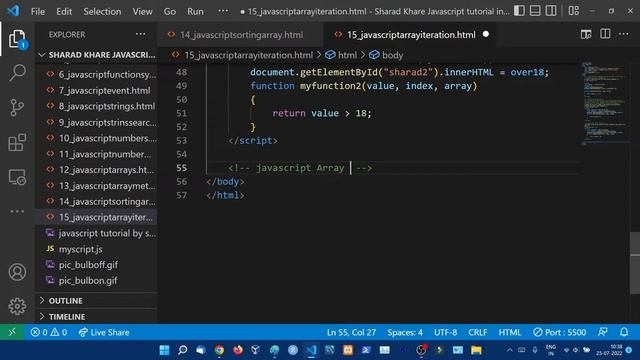Change indentation via Spaces: 4
Viewport: 640px width, 360px height.
pos(405,332)
